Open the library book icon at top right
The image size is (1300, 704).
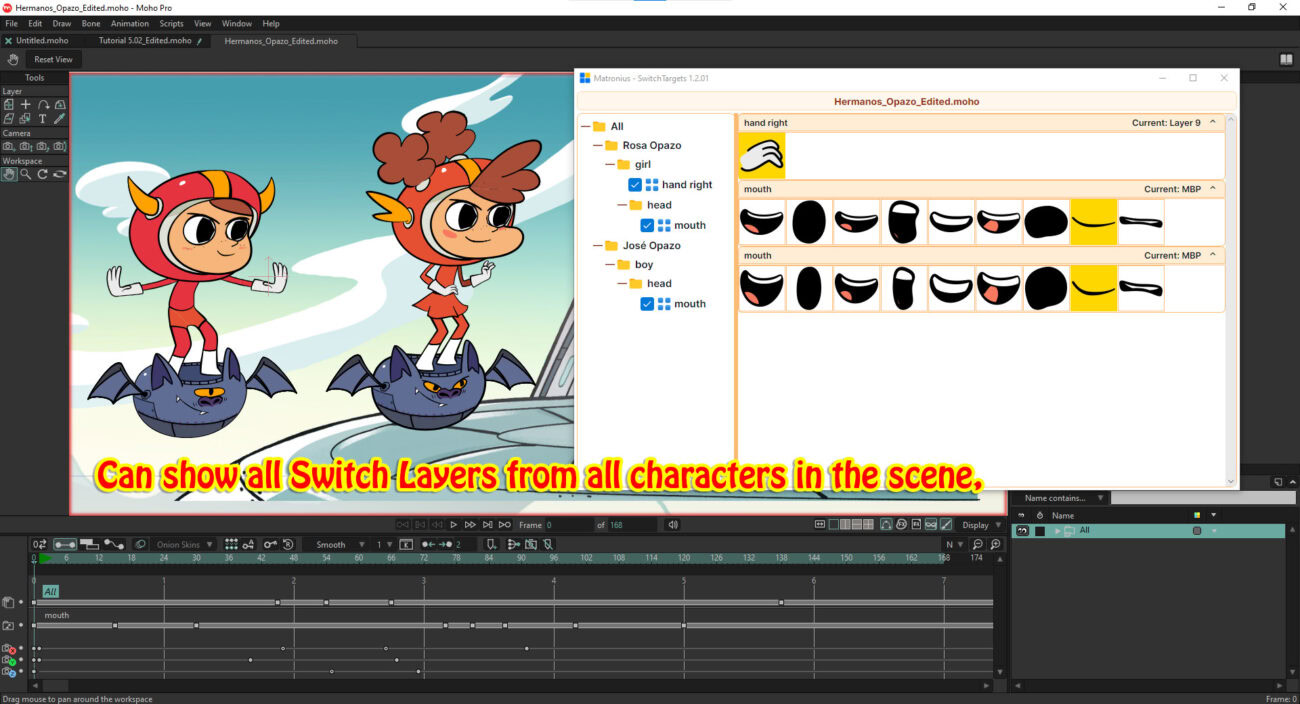pyautogui.click(x=1286, y=59)
